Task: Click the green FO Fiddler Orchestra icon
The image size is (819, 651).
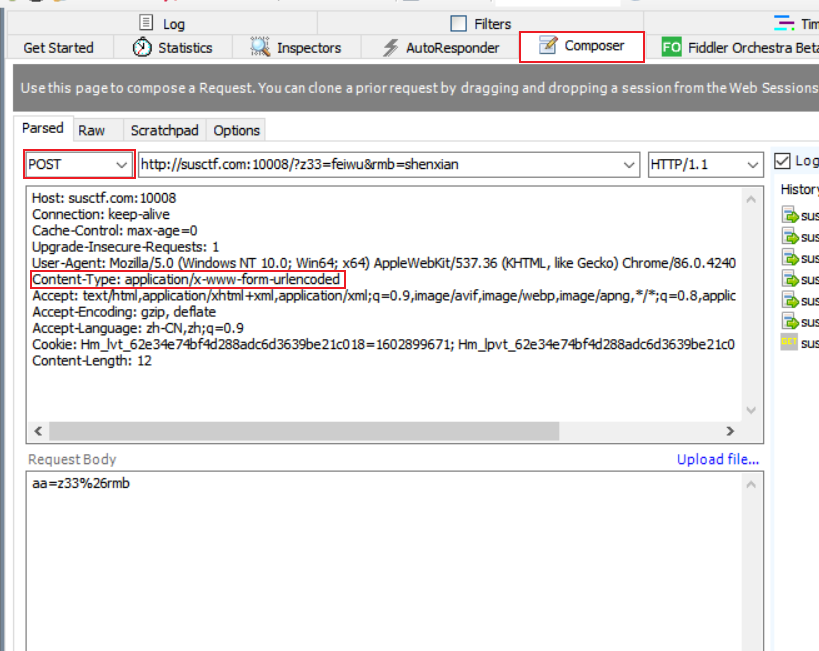Action: click(x=672, y=47)
